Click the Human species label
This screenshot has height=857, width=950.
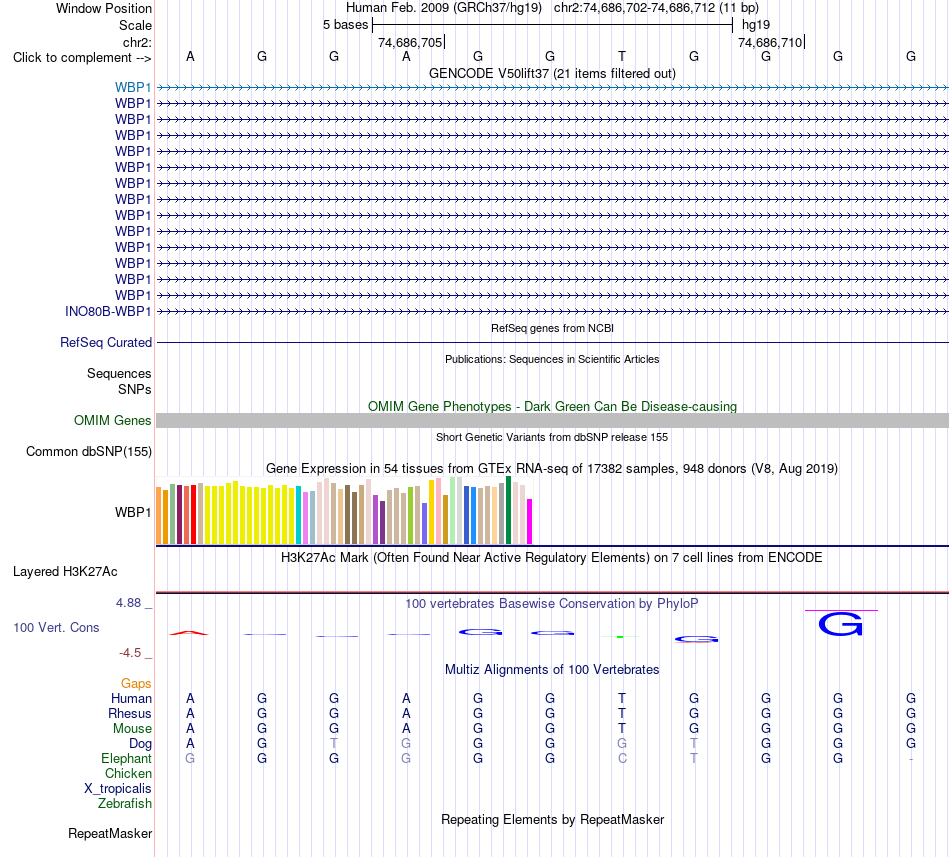131,699
